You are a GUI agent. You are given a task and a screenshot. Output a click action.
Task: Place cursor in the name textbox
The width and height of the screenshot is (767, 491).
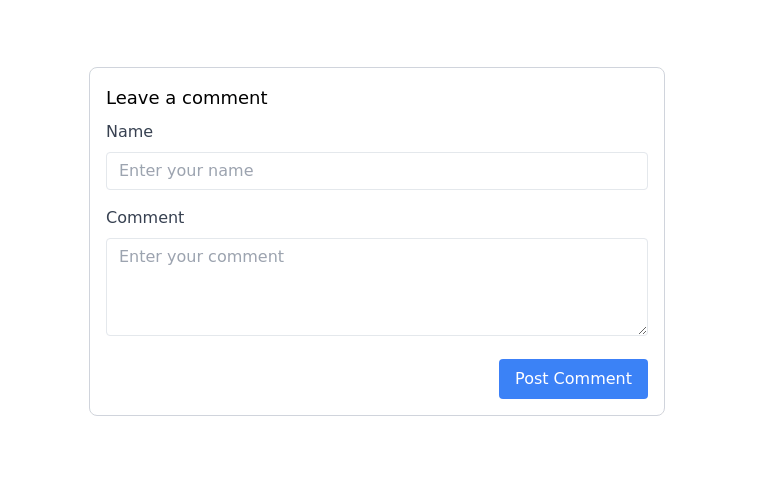[376, 171]
